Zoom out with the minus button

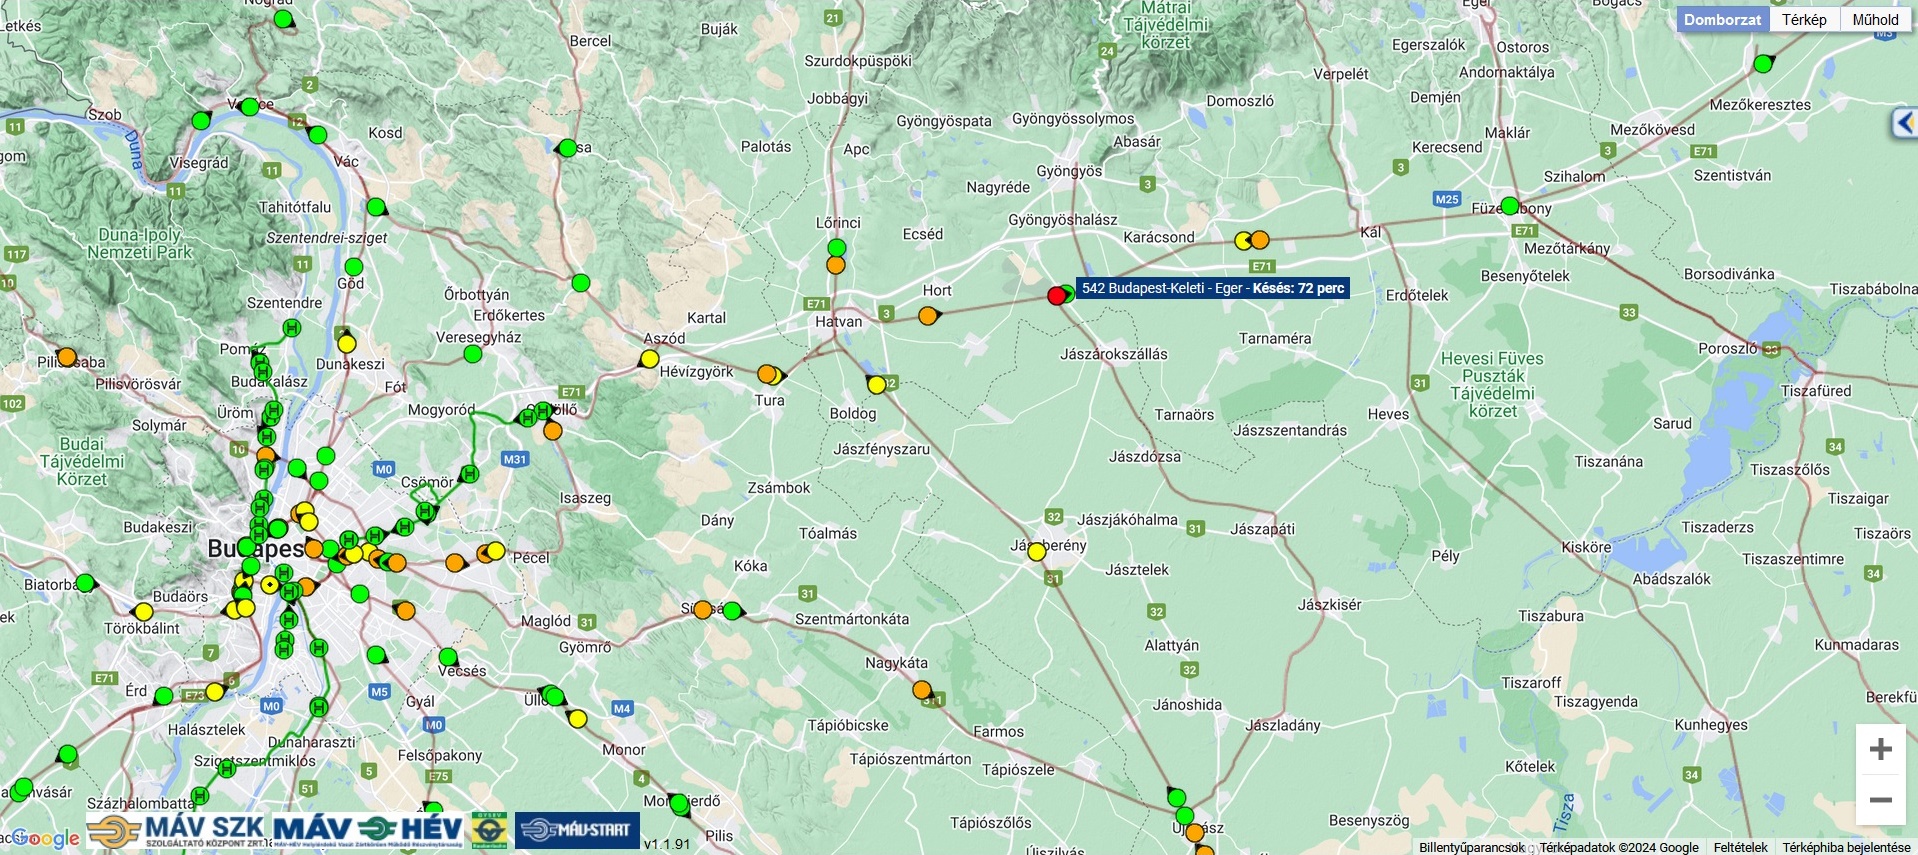coord(1881,800)
